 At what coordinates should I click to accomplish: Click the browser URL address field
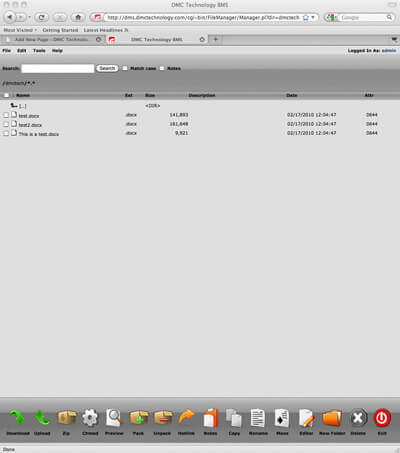pos(203,17)
